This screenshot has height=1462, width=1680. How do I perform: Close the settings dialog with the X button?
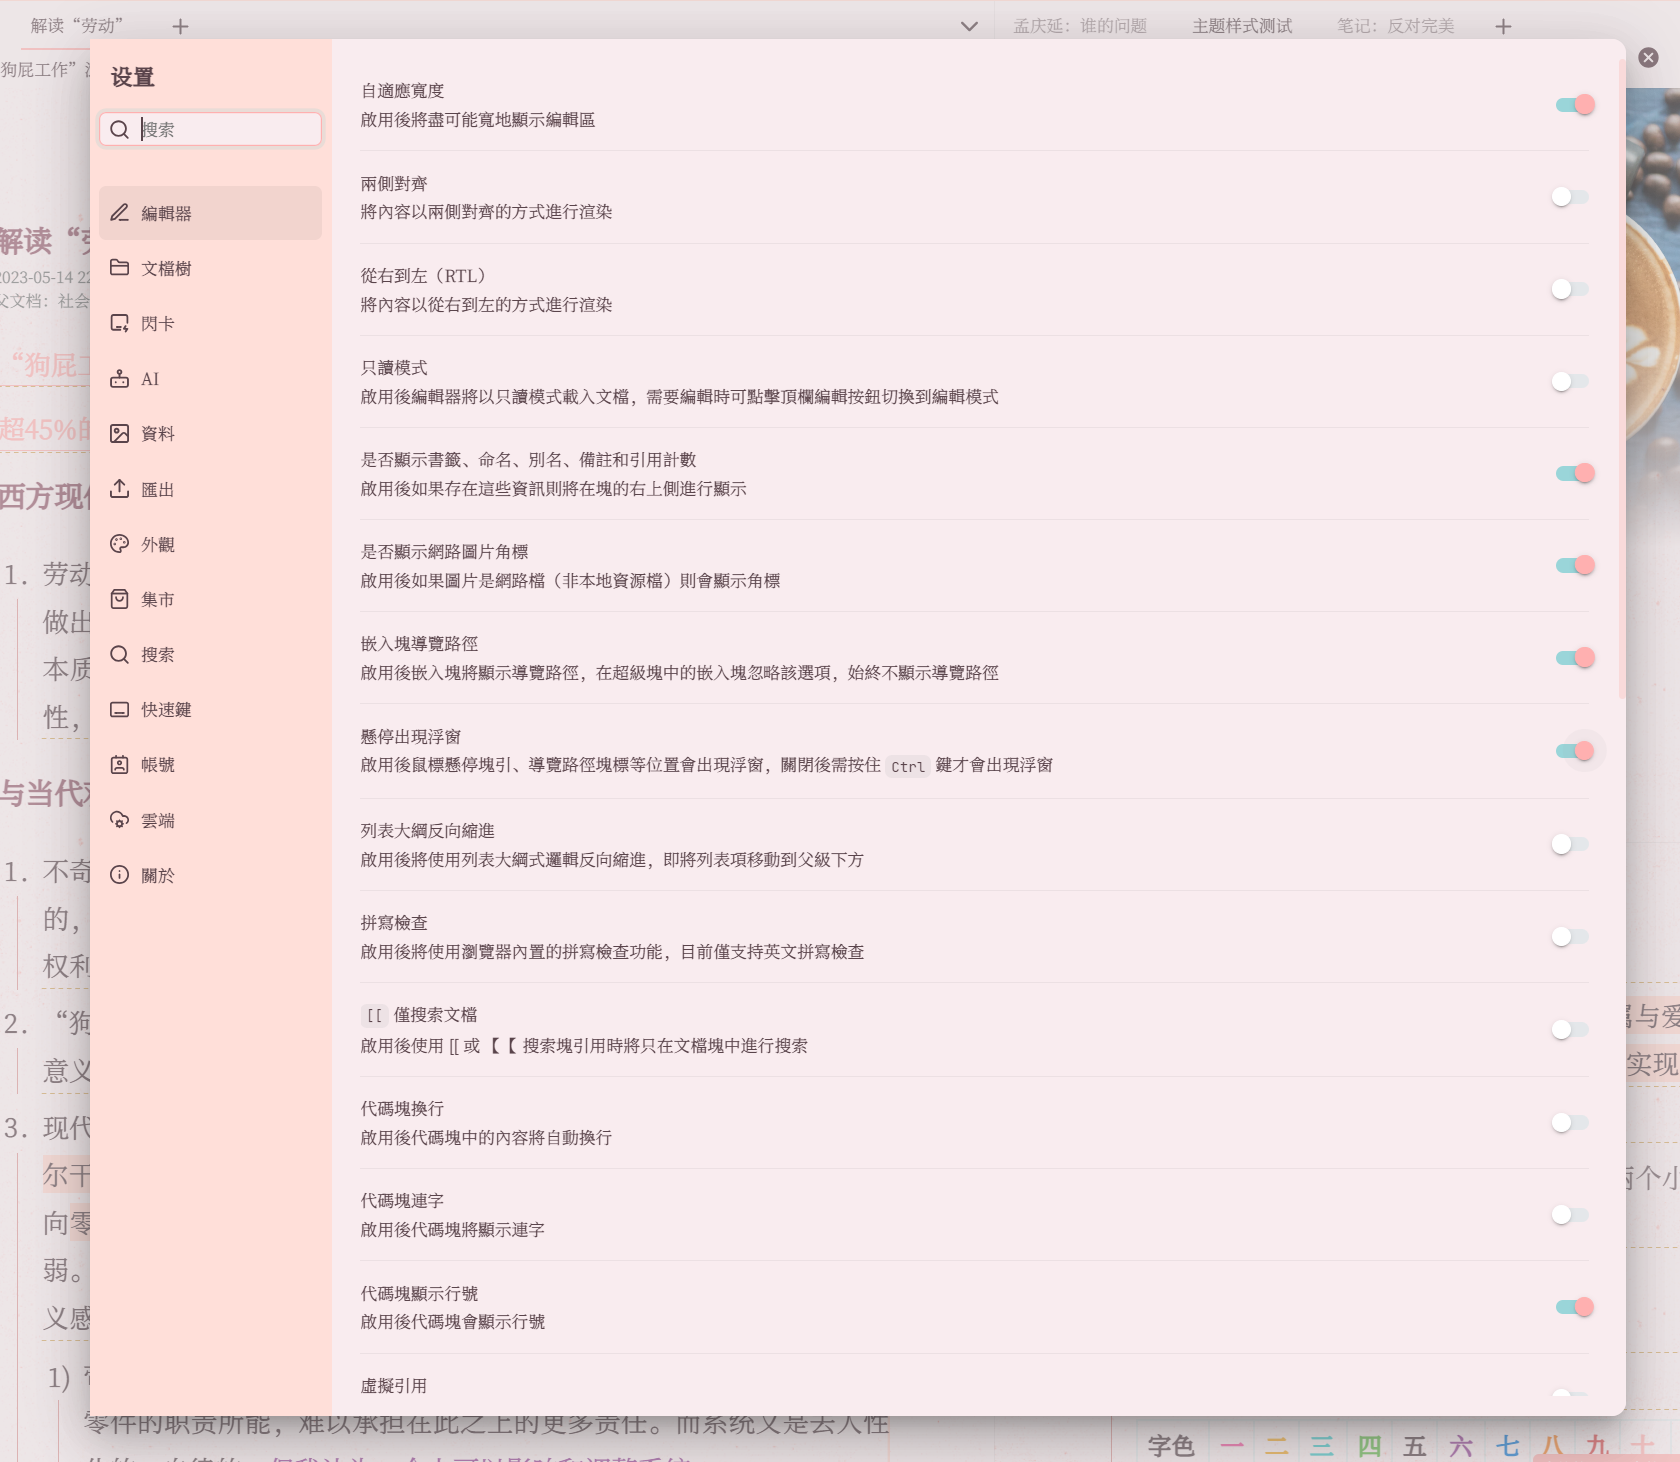point(1648,58)
